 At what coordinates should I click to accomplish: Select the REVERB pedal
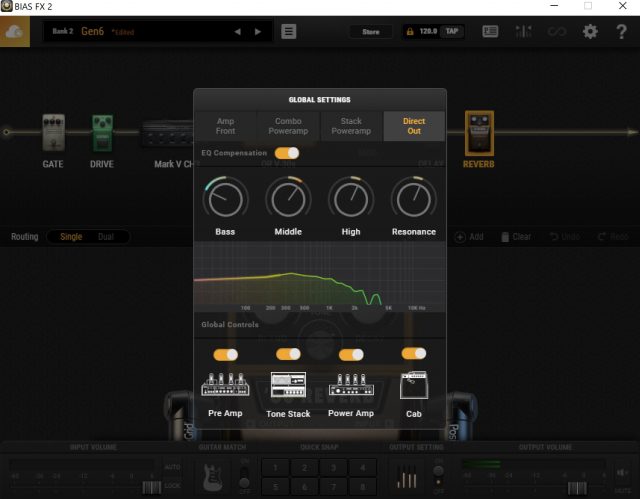(x=479, y=133)
